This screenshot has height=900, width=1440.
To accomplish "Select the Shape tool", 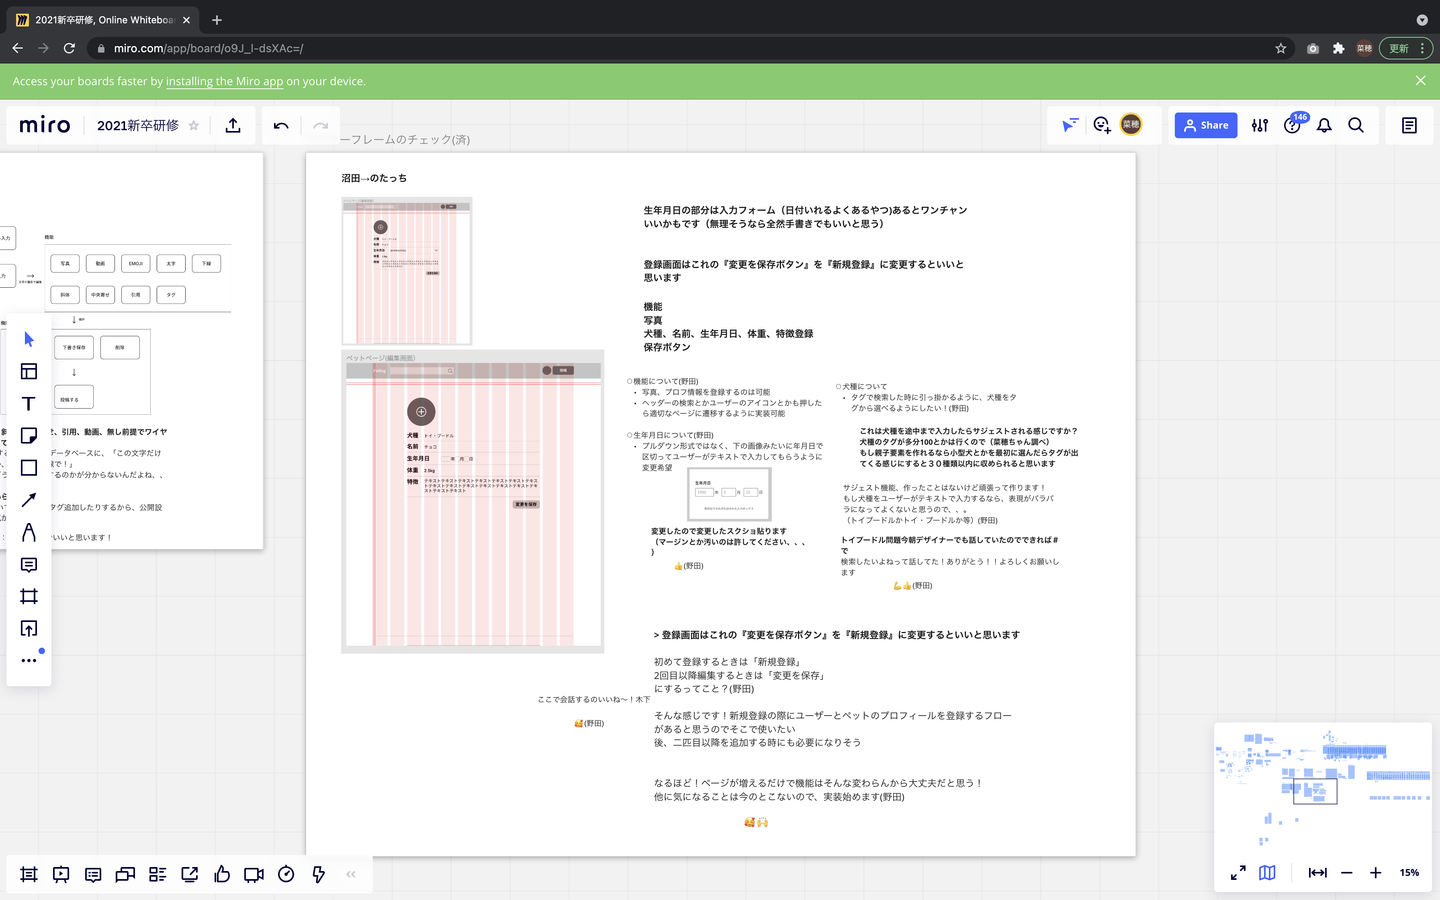I will 29,468.
